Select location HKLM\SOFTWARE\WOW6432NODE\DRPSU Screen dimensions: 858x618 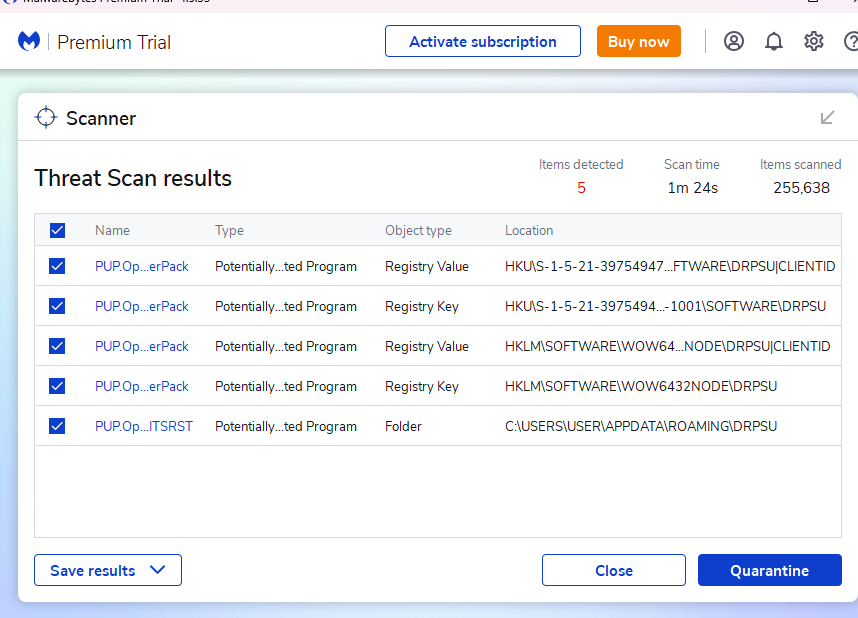(x=641, y=386)
